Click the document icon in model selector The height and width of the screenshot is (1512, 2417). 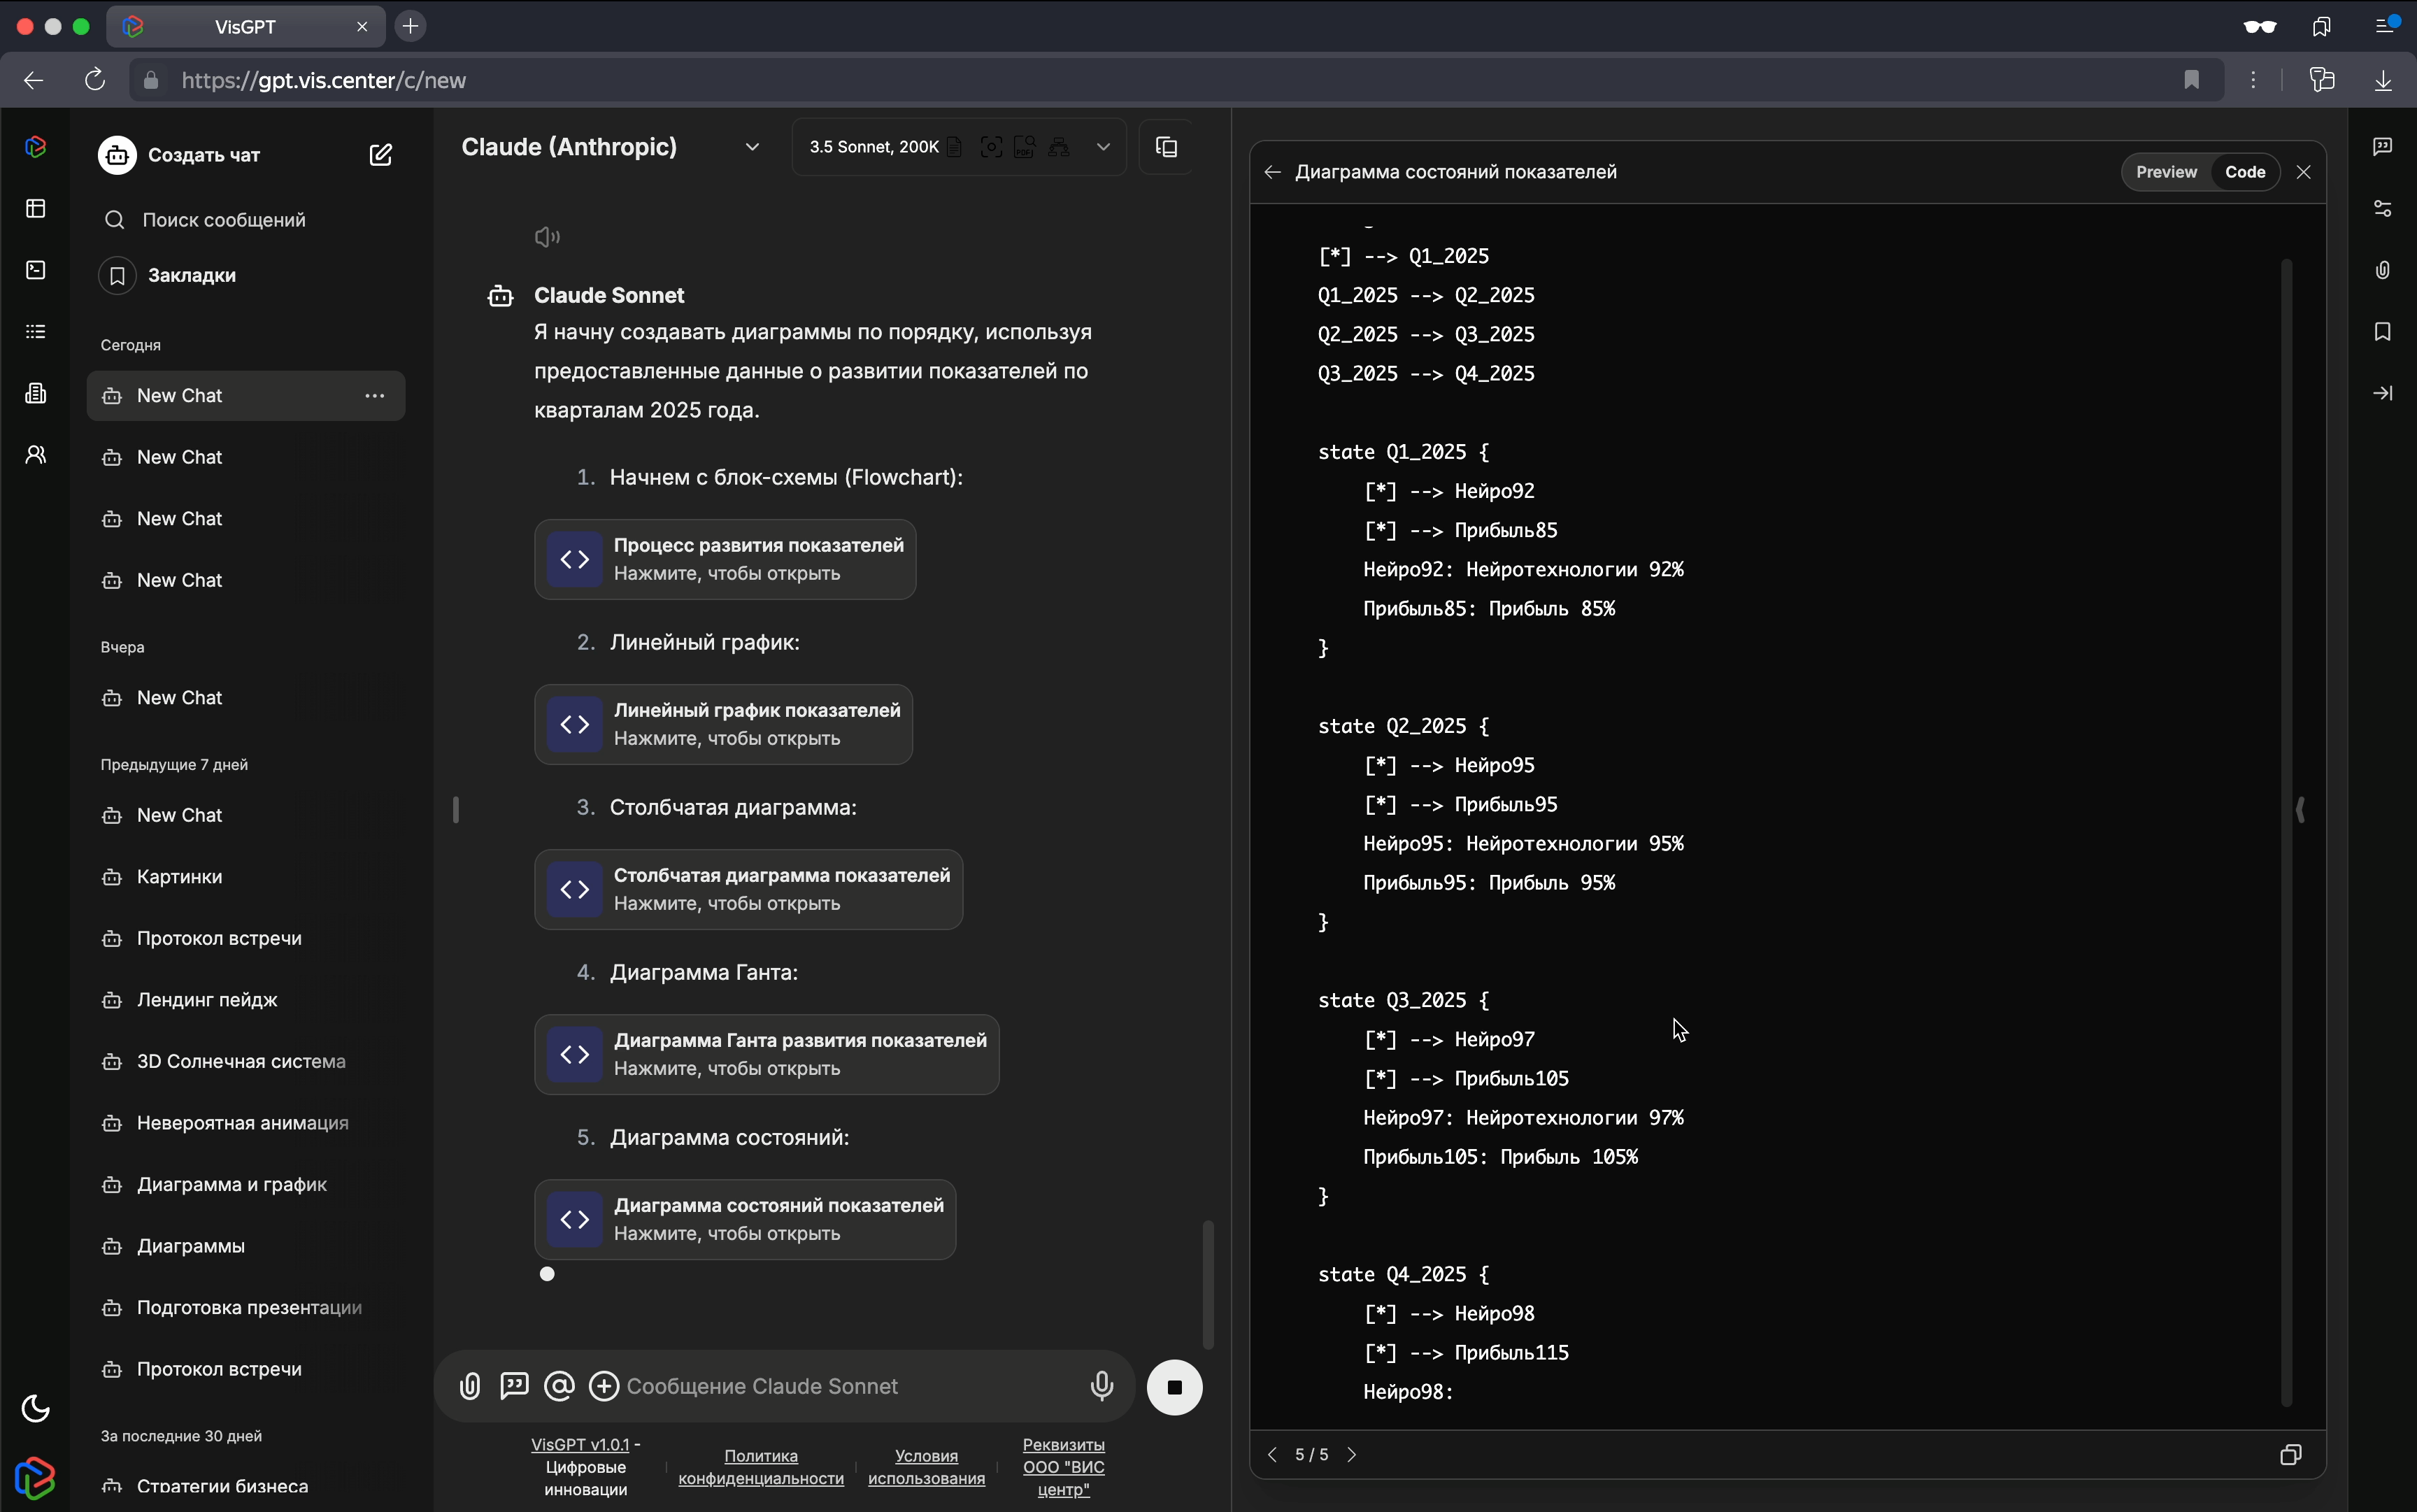coord(955,147)
